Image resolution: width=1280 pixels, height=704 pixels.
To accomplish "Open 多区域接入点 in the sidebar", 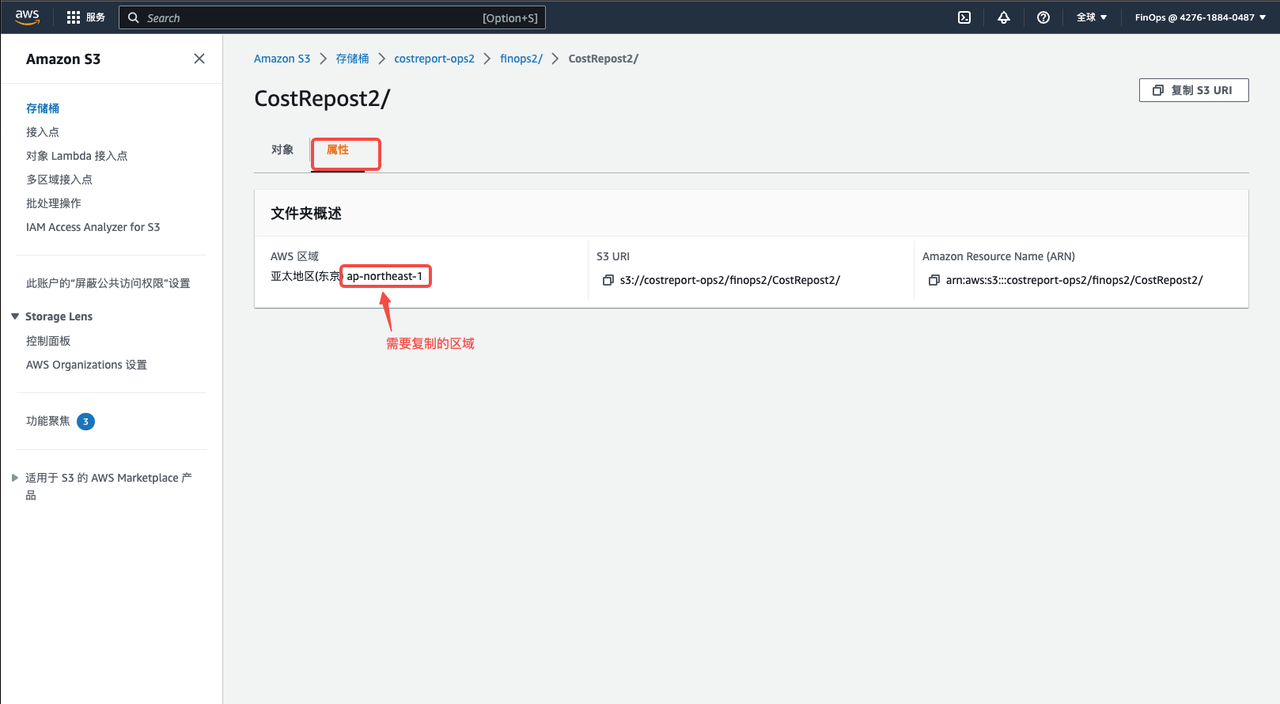I will coord(59,180).
